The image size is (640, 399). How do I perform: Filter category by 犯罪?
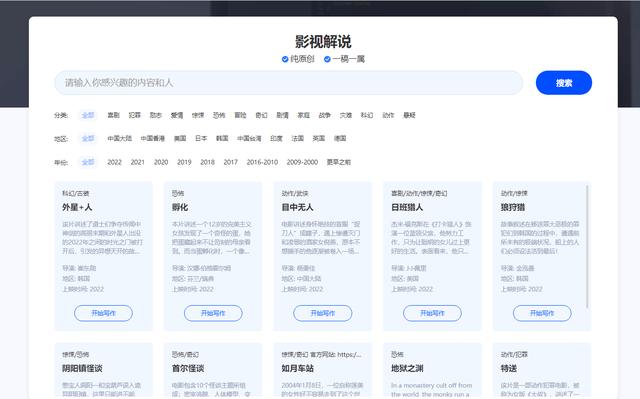pos(135,115)
